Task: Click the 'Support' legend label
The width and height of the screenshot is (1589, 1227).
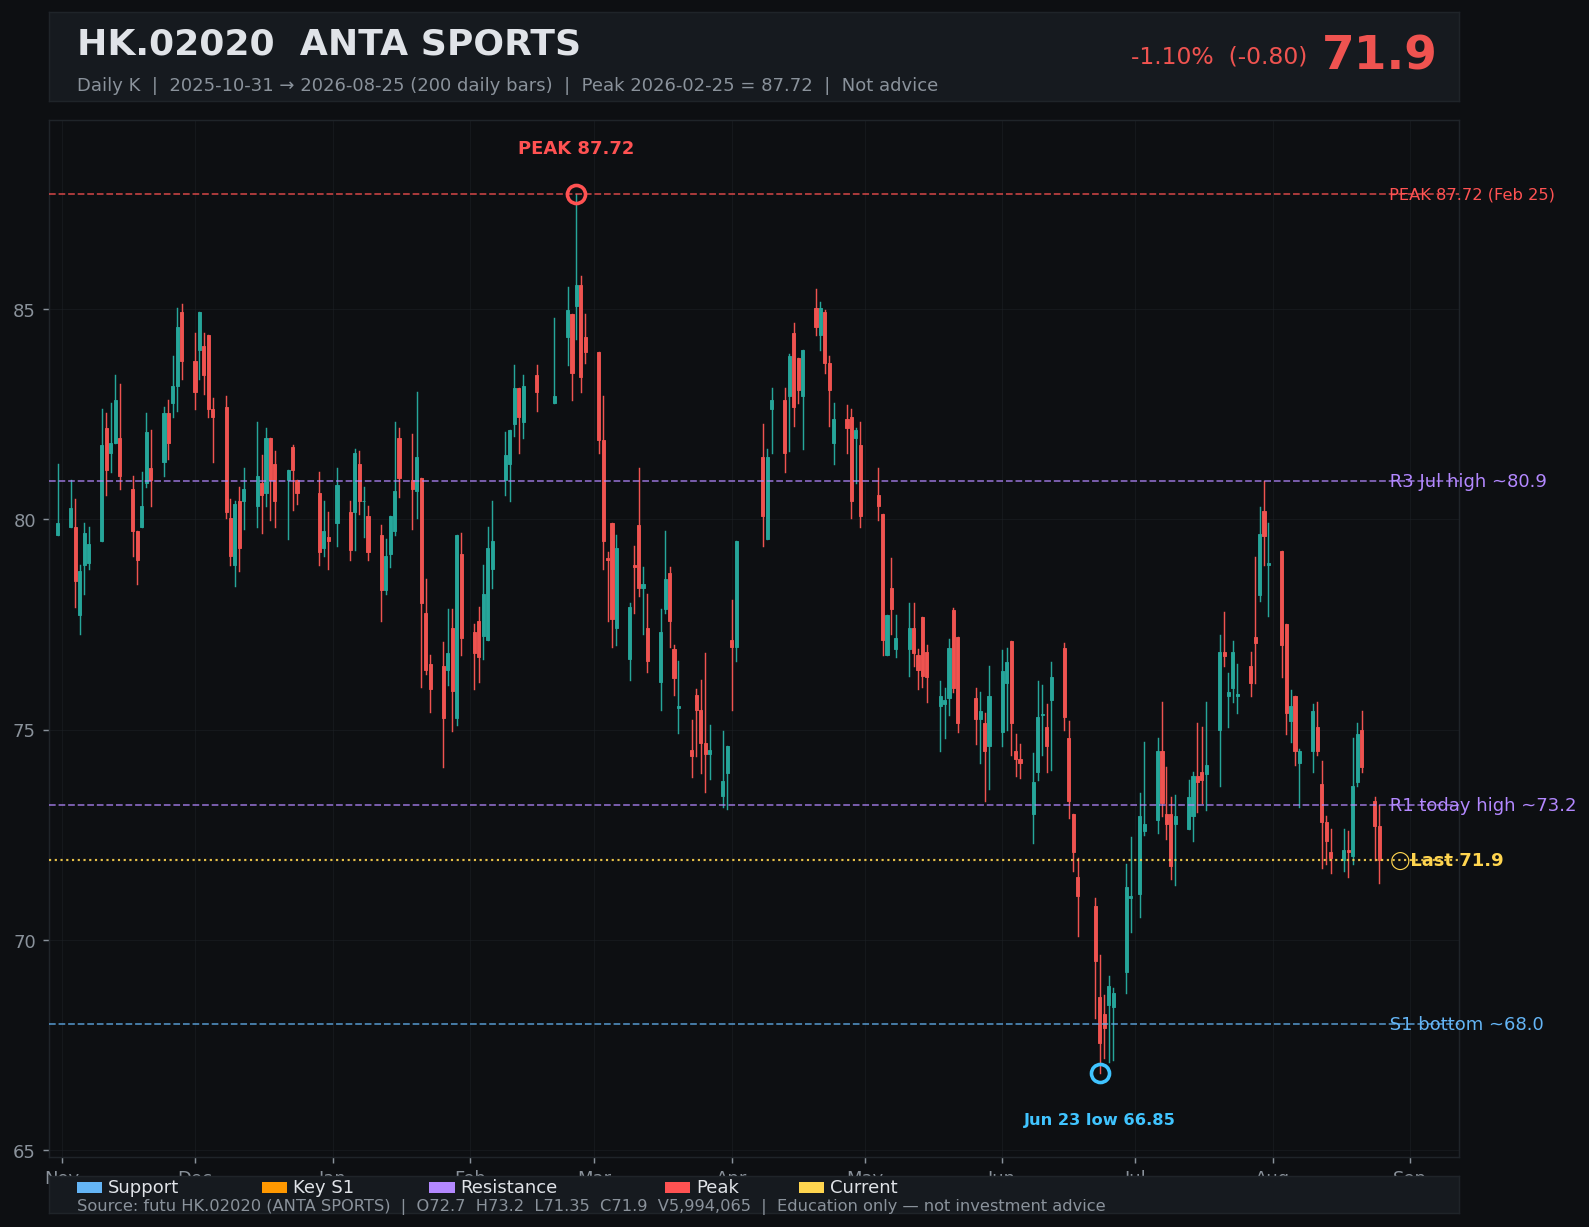Action: click(x=143, y=1187)
